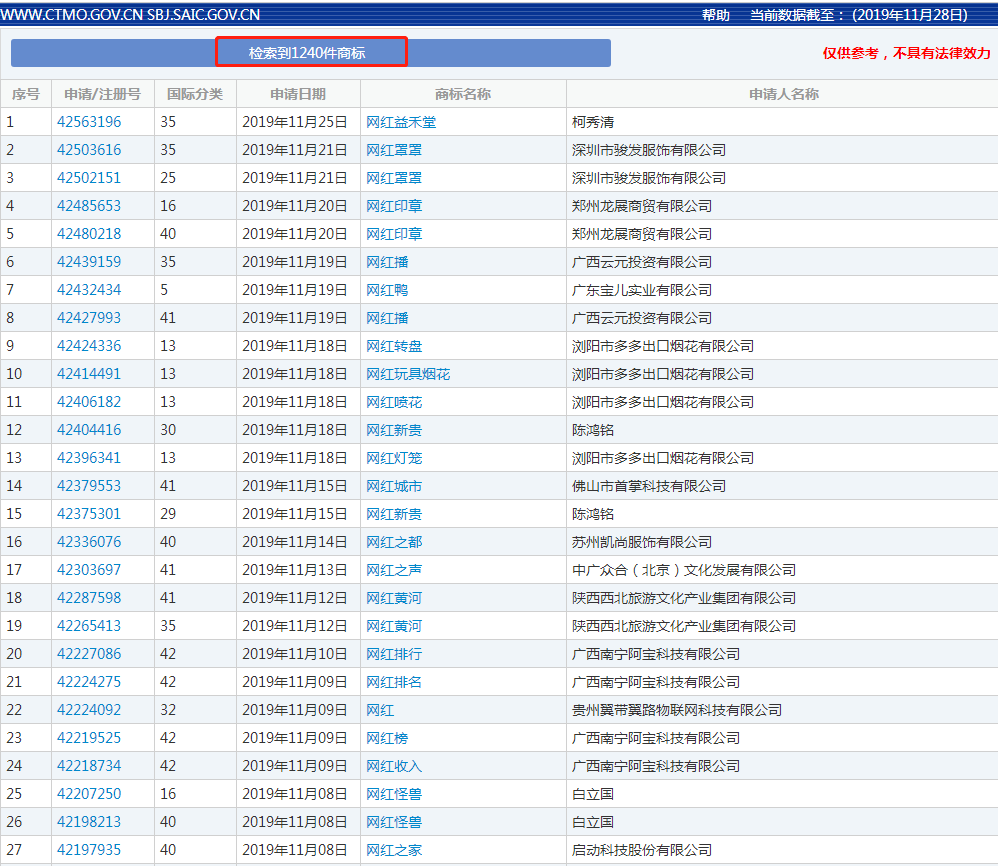Click the 商标名称 column header
Viewport: 998px width, 866px height.
click(463, 94)
